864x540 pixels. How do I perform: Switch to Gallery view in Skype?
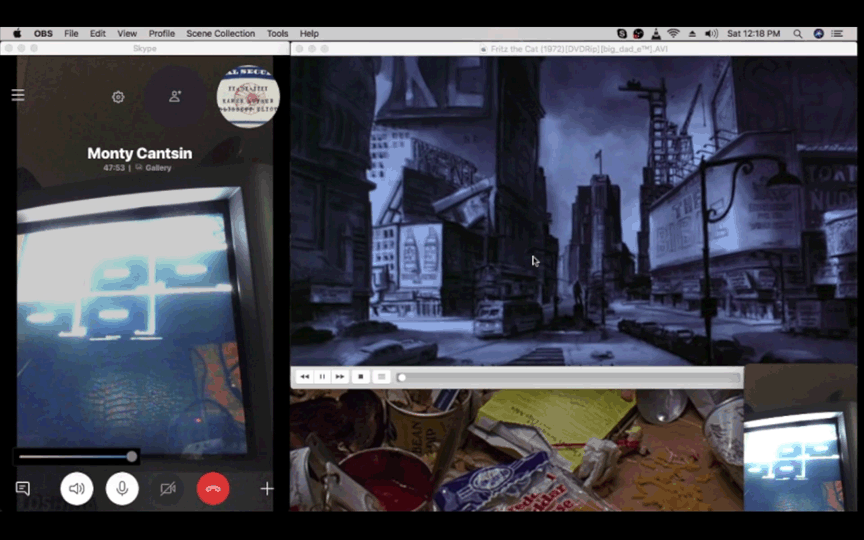[x=153, y=168]
